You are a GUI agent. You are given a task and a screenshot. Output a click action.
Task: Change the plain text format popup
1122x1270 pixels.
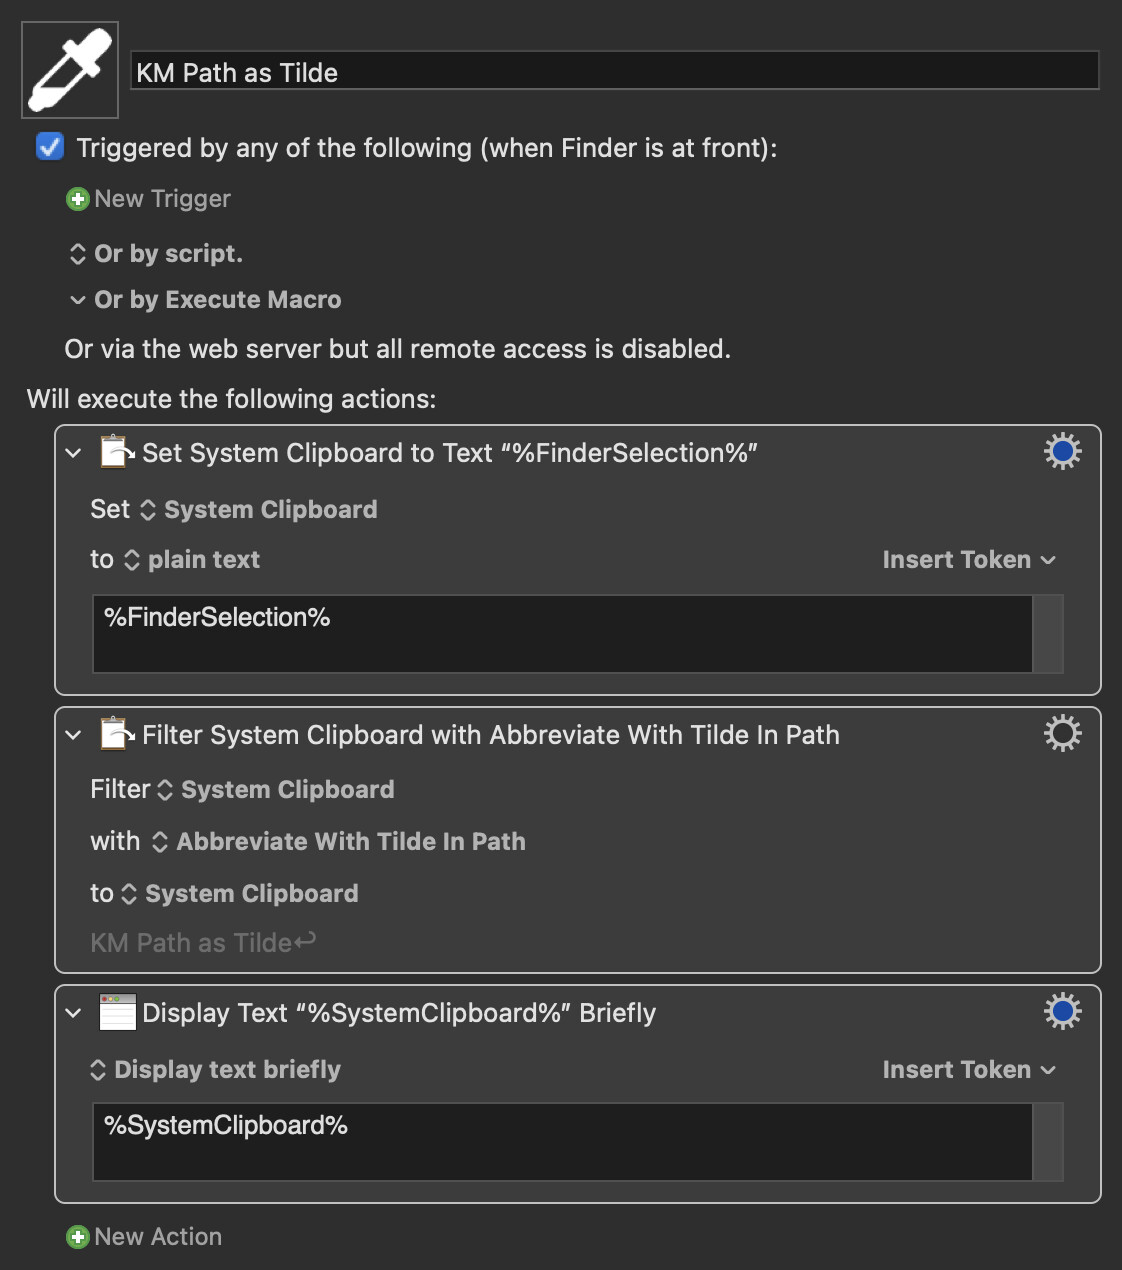pyautogui.click(x=191, y=560)
